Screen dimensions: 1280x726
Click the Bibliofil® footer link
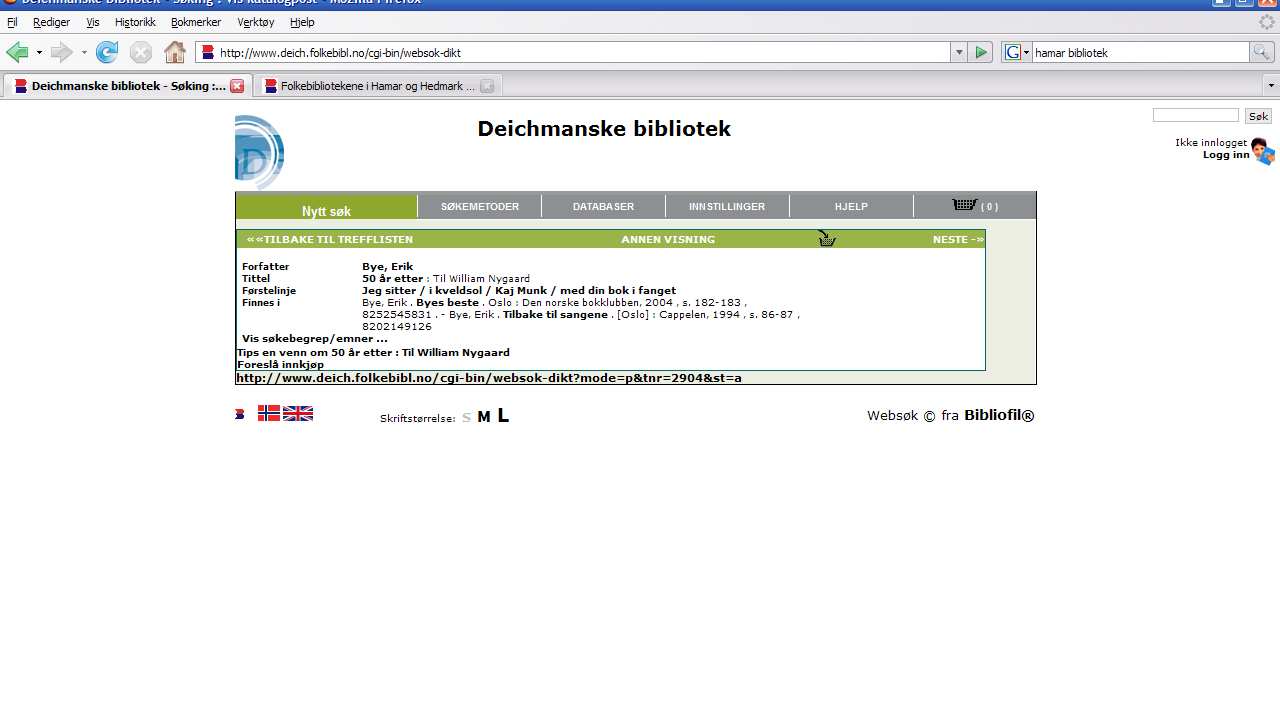(x=999, y=415)
